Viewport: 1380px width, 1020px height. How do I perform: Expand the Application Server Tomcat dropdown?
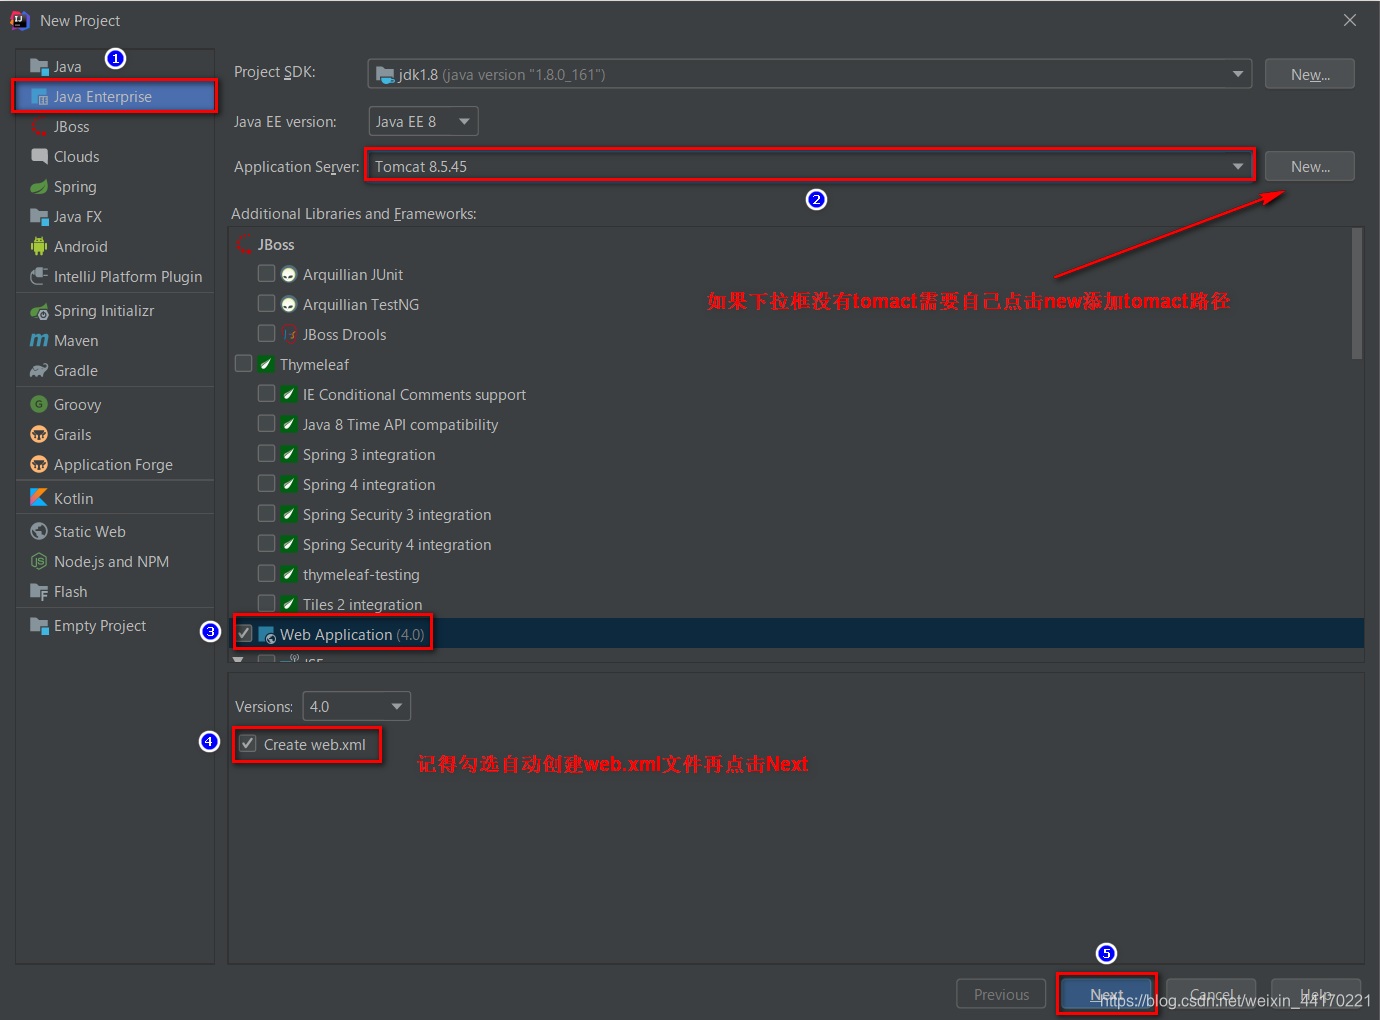(810, 166)
